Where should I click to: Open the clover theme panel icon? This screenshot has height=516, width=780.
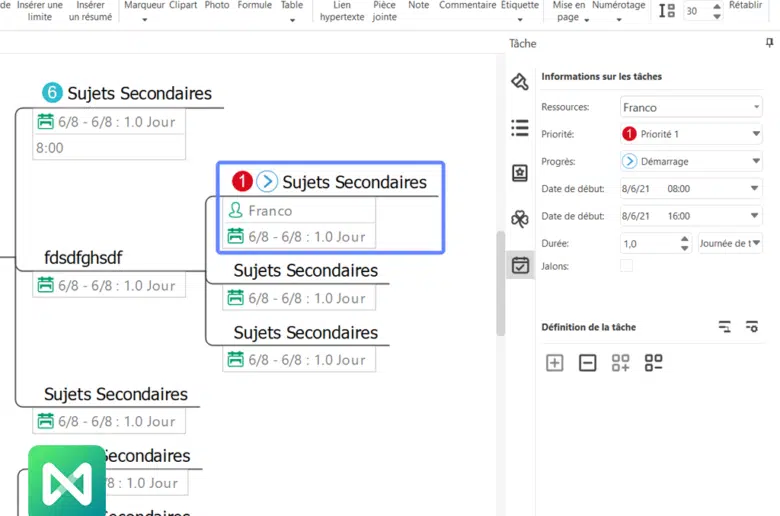519,219
